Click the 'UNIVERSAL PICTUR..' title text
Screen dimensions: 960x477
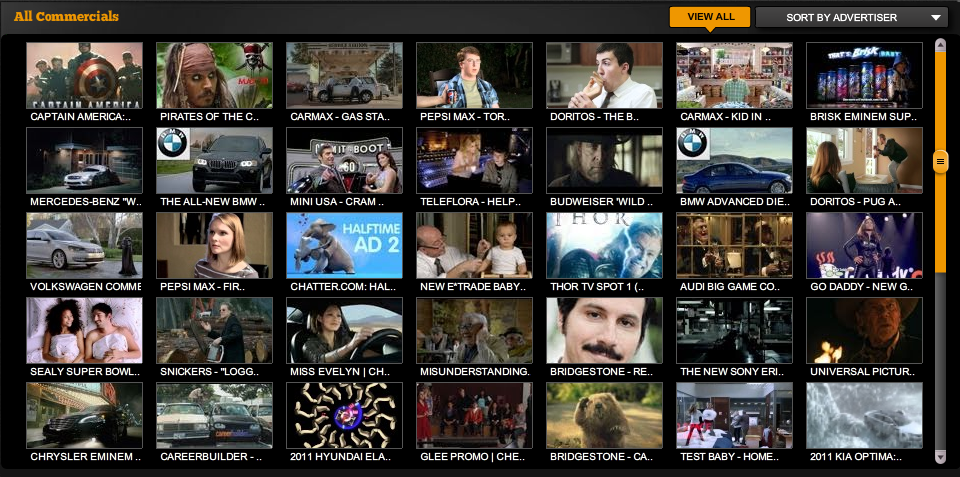point(863,371)
